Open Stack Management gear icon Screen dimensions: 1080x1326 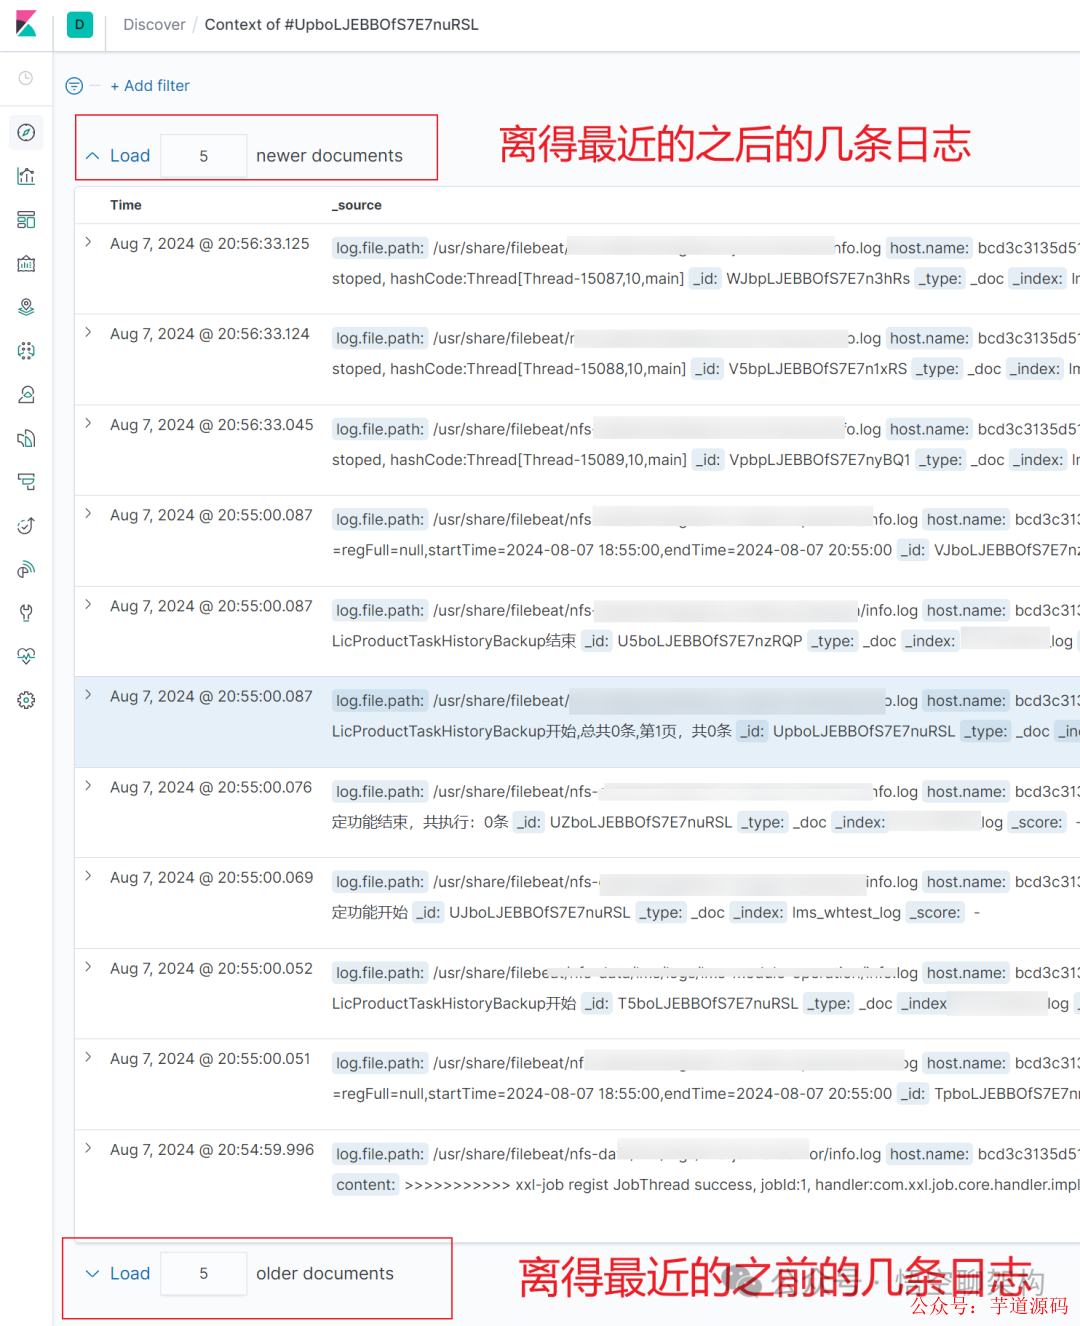coord(26,700)
